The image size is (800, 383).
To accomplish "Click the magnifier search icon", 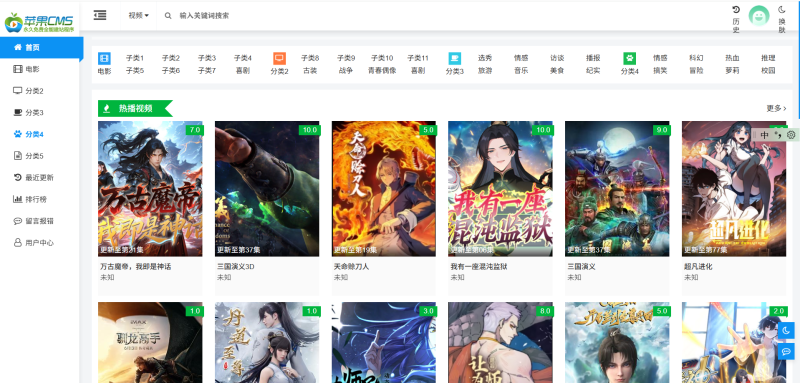I will click(x=168, y=16).
